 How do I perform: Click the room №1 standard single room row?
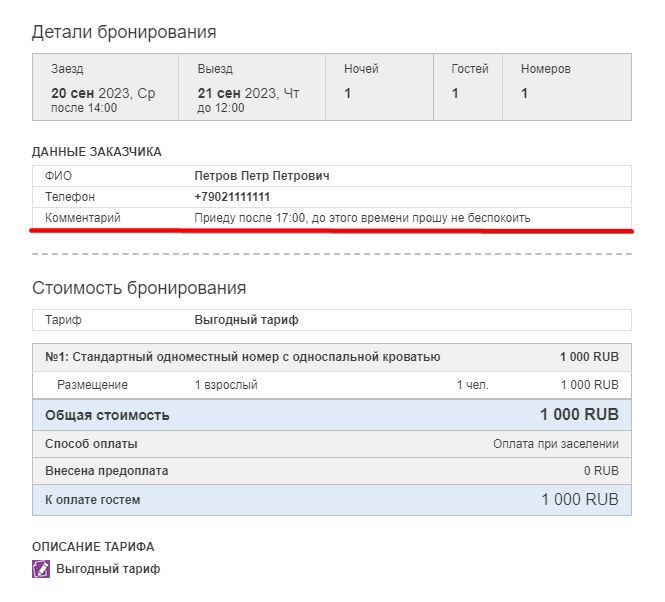(243, 357)
